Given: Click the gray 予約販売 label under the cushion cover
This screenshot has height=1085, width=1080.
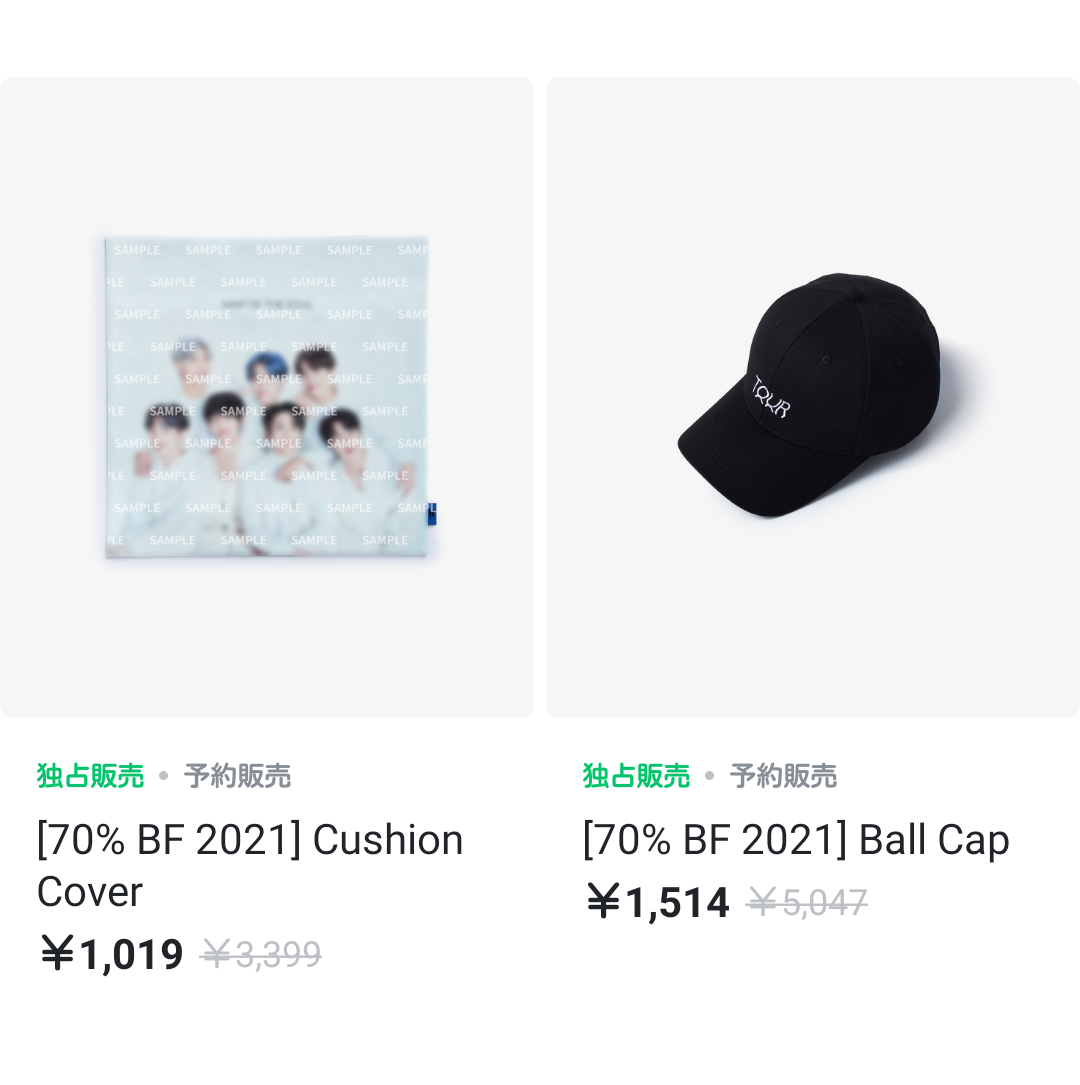Looking at the screenshot, I should (x=237, y=776).
